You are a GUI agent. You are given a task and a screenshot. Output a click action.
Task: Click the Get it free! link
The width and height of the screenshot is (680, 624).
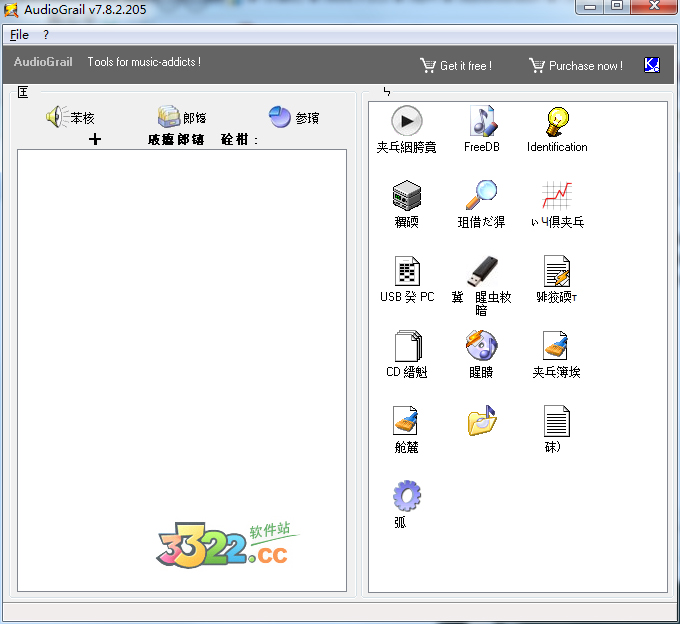tap(456, 65)
